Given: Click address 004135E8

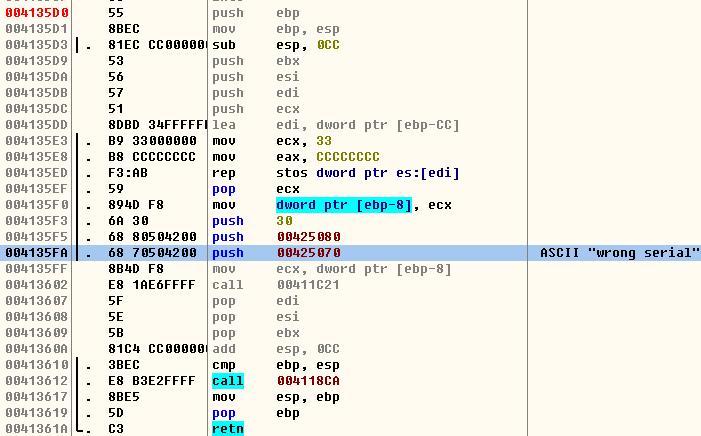Looking at the screenshot, I should coord(37,157).
